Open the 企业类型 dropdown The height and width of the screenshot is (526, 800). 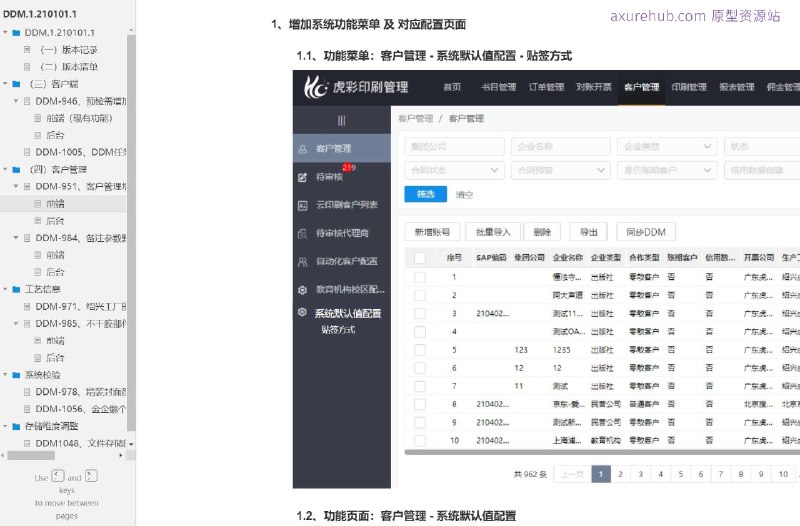(667, 146)
